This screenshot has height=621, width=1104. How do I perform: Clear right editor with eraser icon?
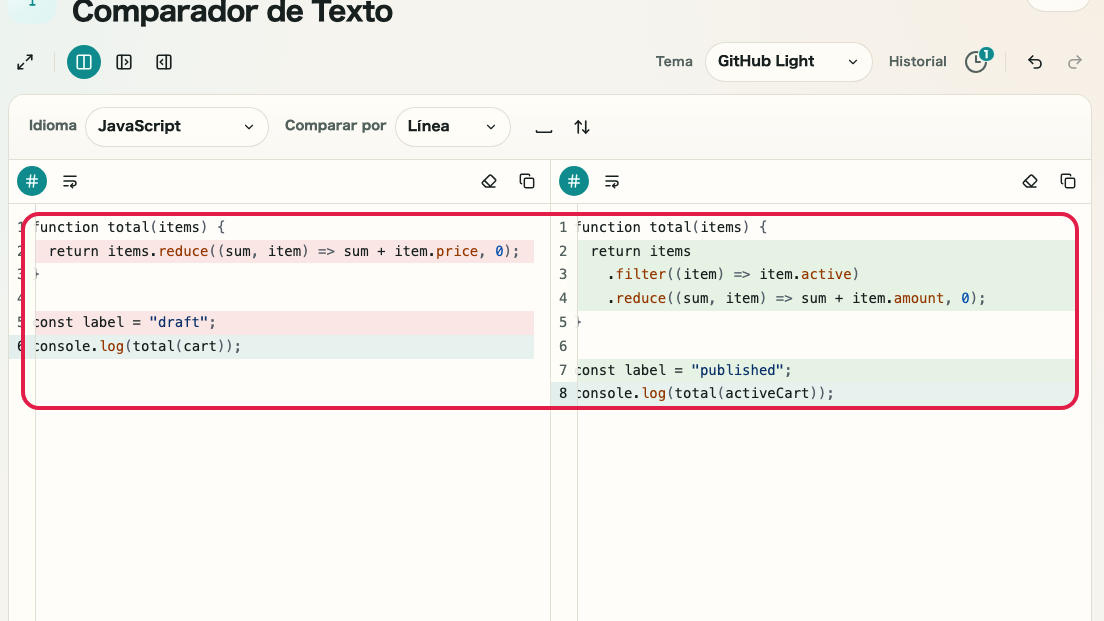click(x=1030, y=182)
